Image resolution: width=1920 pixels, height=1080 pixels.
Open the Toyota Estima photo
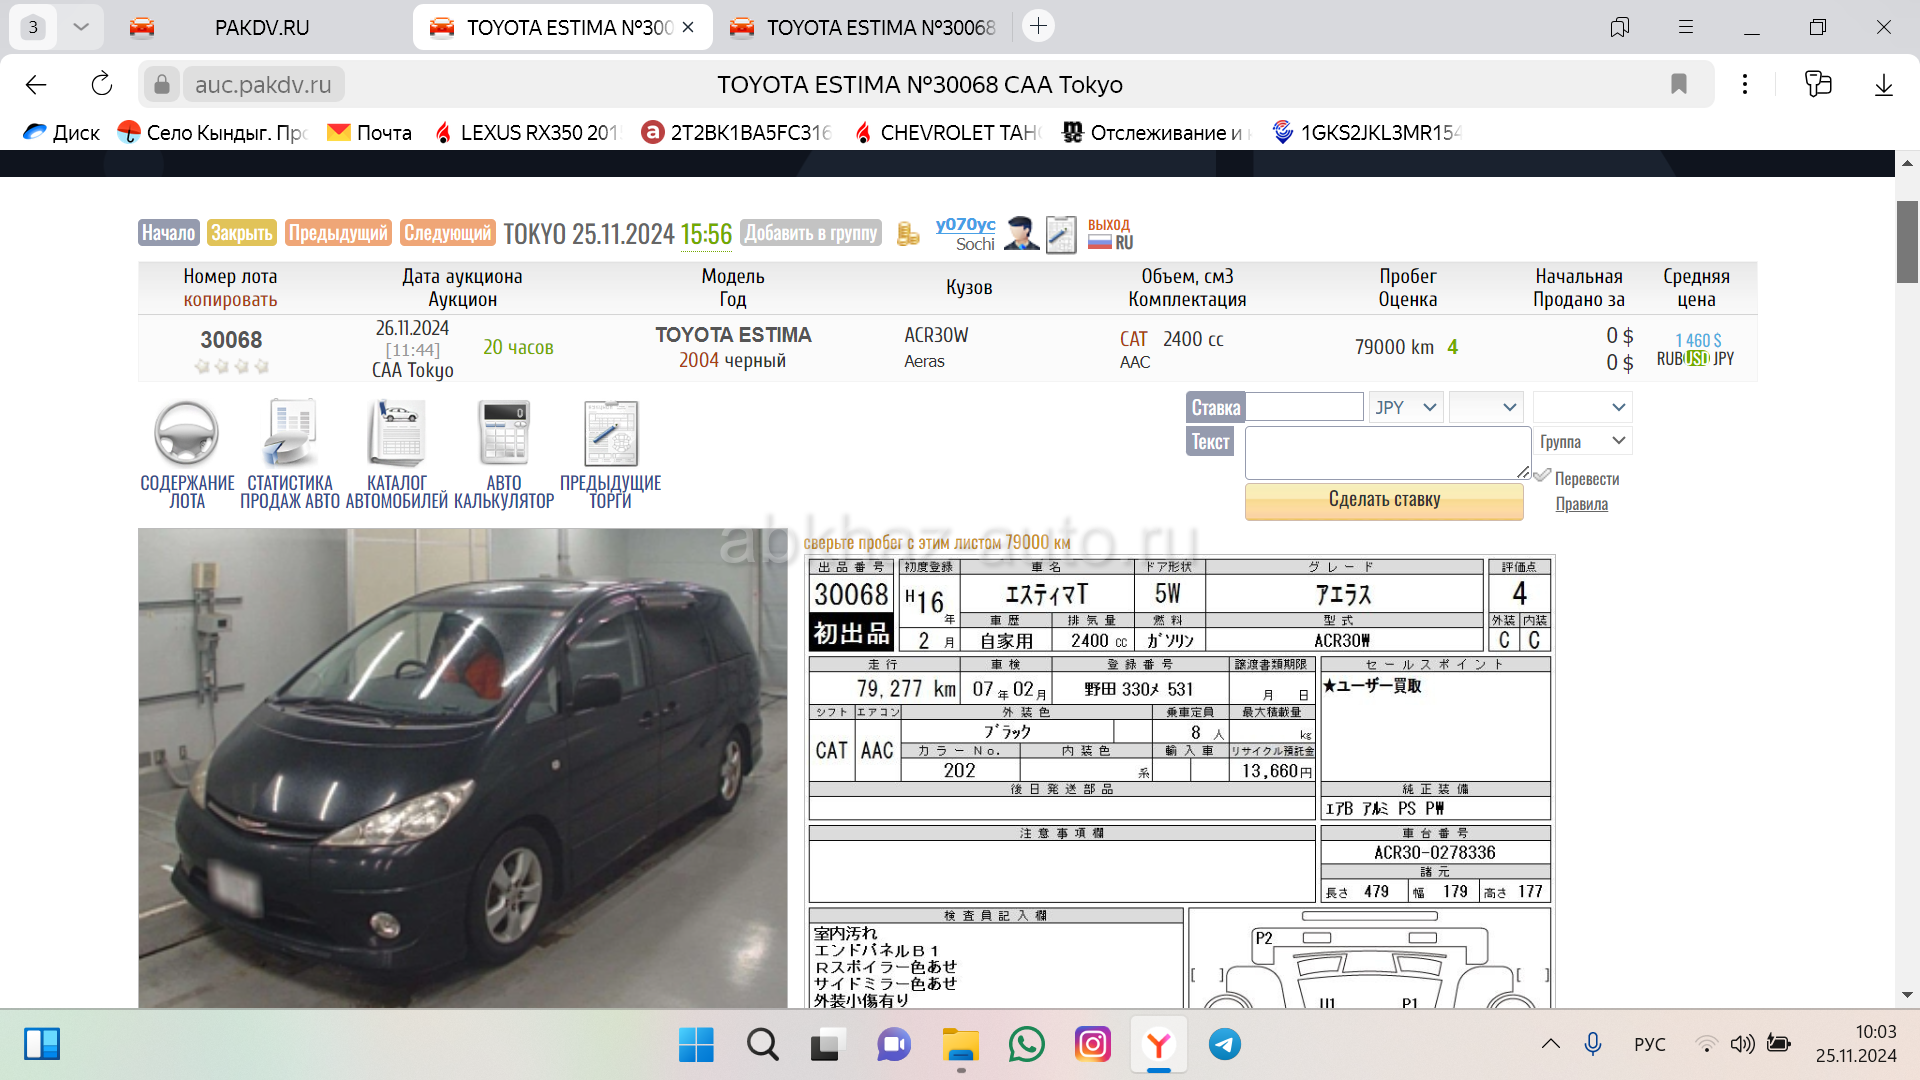point(463,768)
